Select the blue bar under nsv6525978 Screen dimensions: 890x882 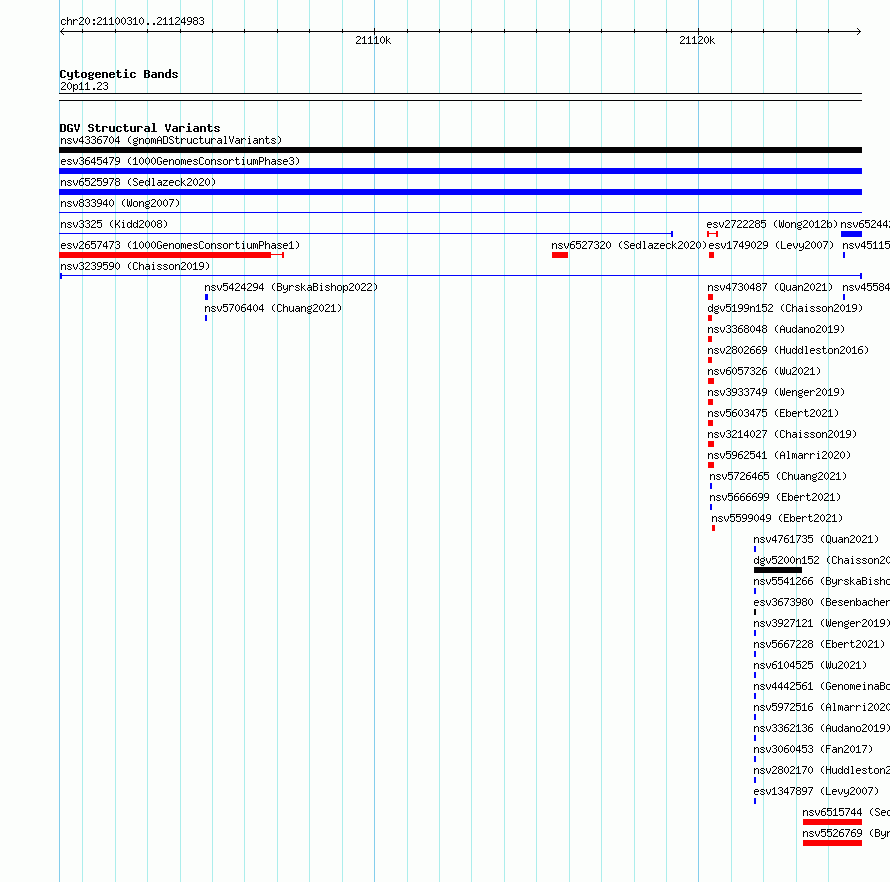(x=460, y=192)
